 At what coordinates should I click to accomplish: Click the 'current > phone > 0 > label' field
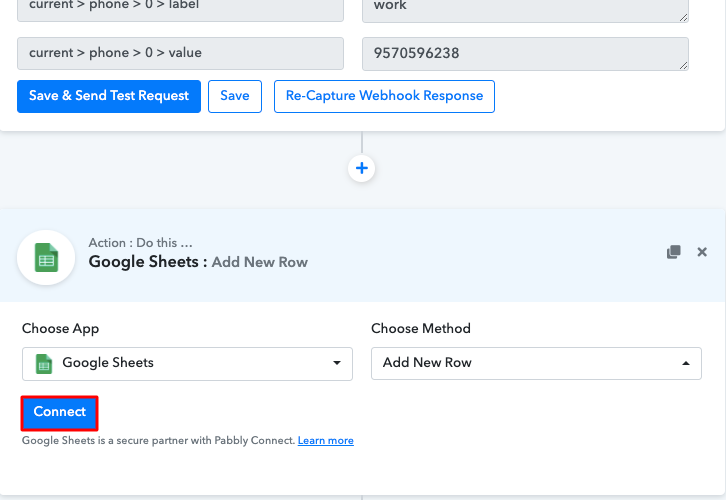(x=180, y=10)
